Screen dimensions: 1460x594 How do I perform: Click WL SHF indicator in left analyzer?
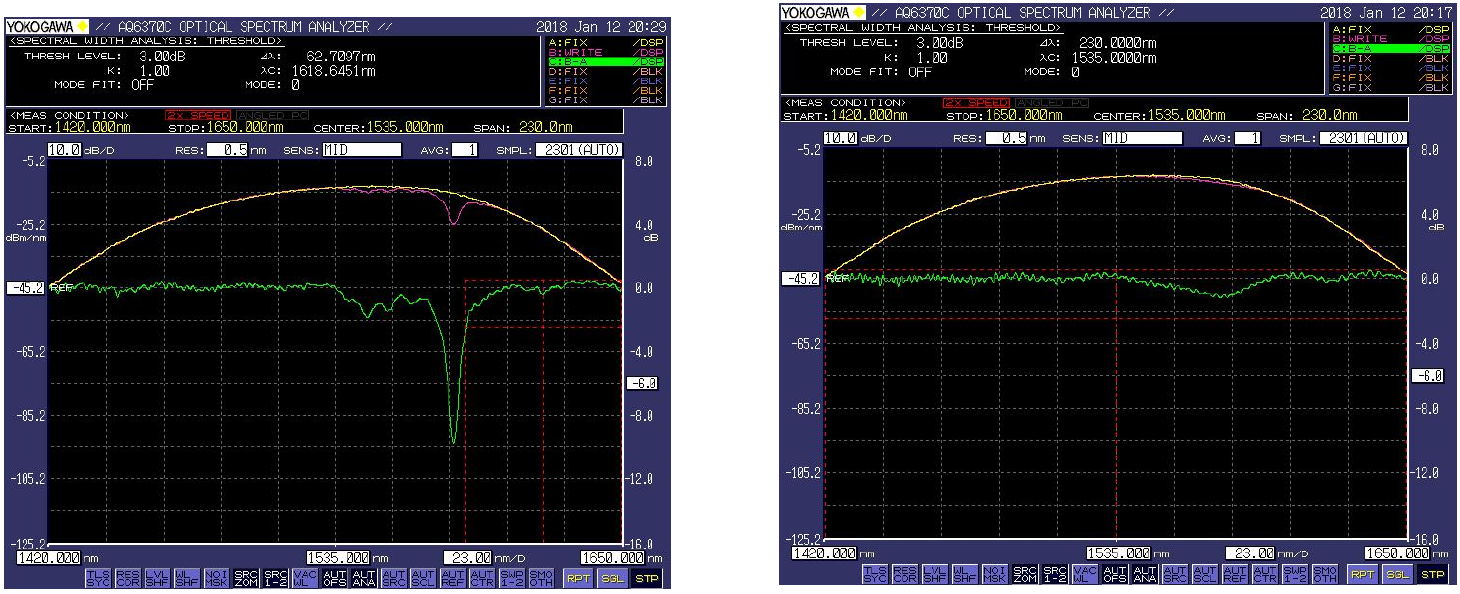click(187, 577)
